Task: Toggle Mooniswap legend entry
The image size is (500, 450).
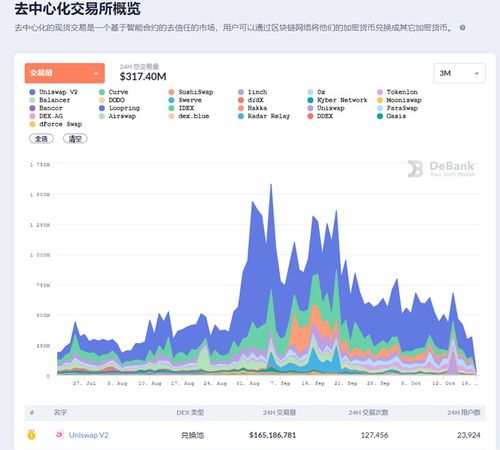Action: (399, 100)
